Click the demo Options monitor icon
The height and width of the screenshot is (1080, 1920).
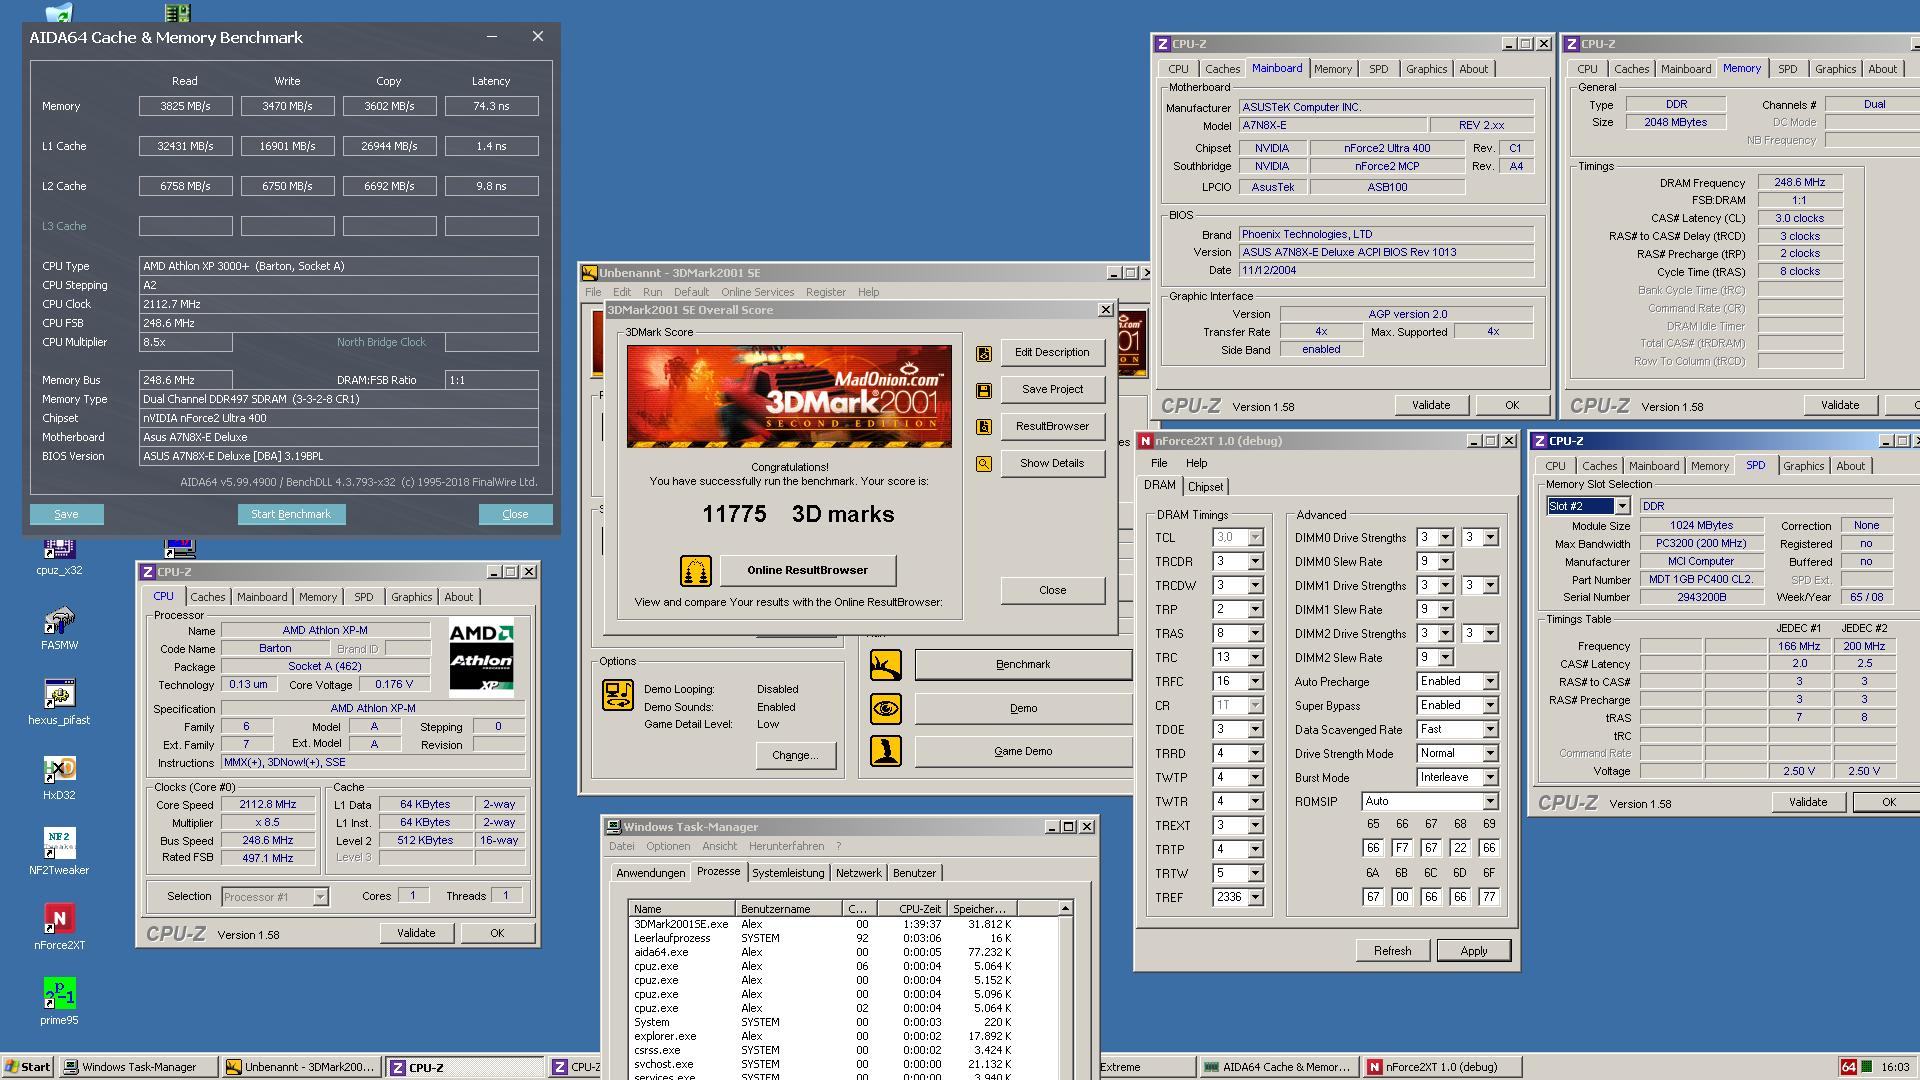point(618,695)
